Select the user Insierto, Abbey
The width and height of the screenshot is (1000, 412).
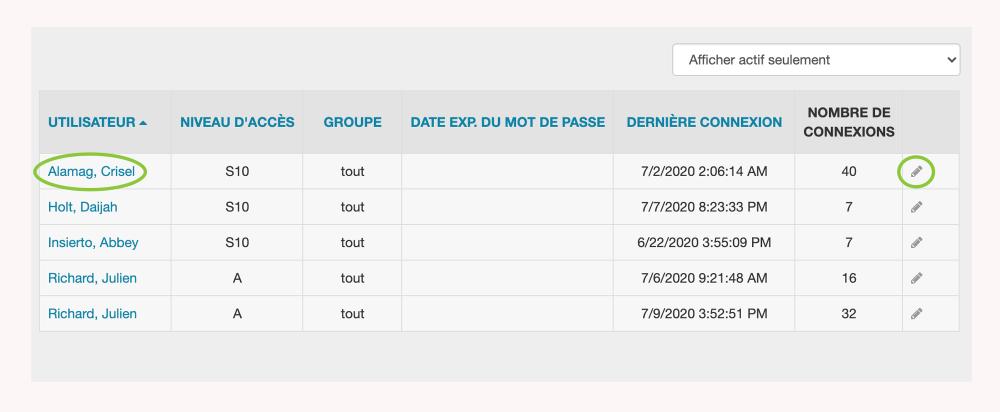coord(93,243)
